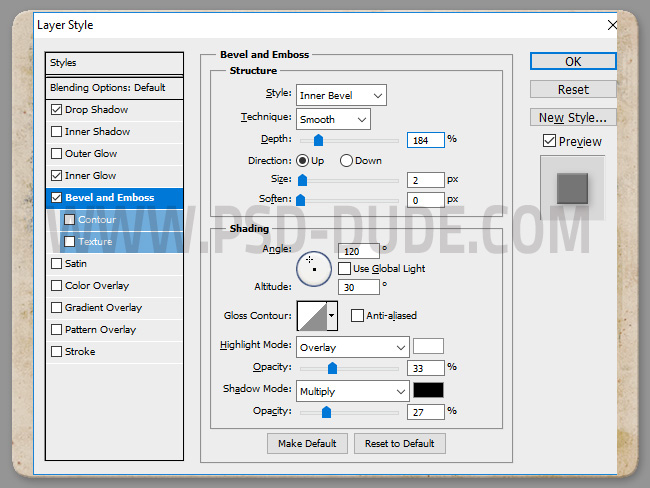Click the Altitude input field
The image size is (650, 488).
[x=359, y=287]
